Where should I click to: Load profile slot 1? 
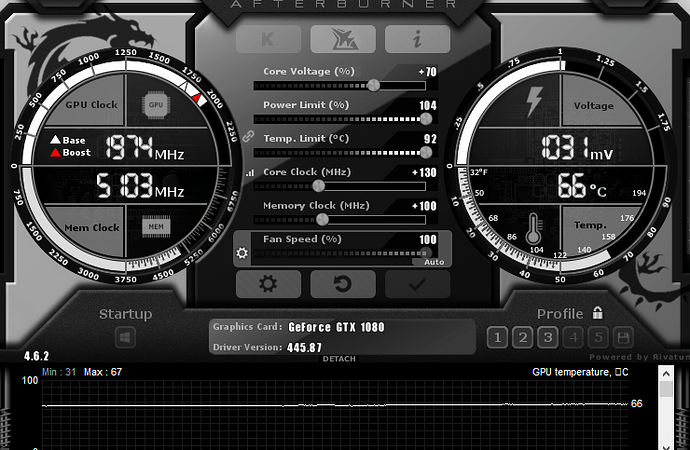pyautogui.click(x=497, y=338)
